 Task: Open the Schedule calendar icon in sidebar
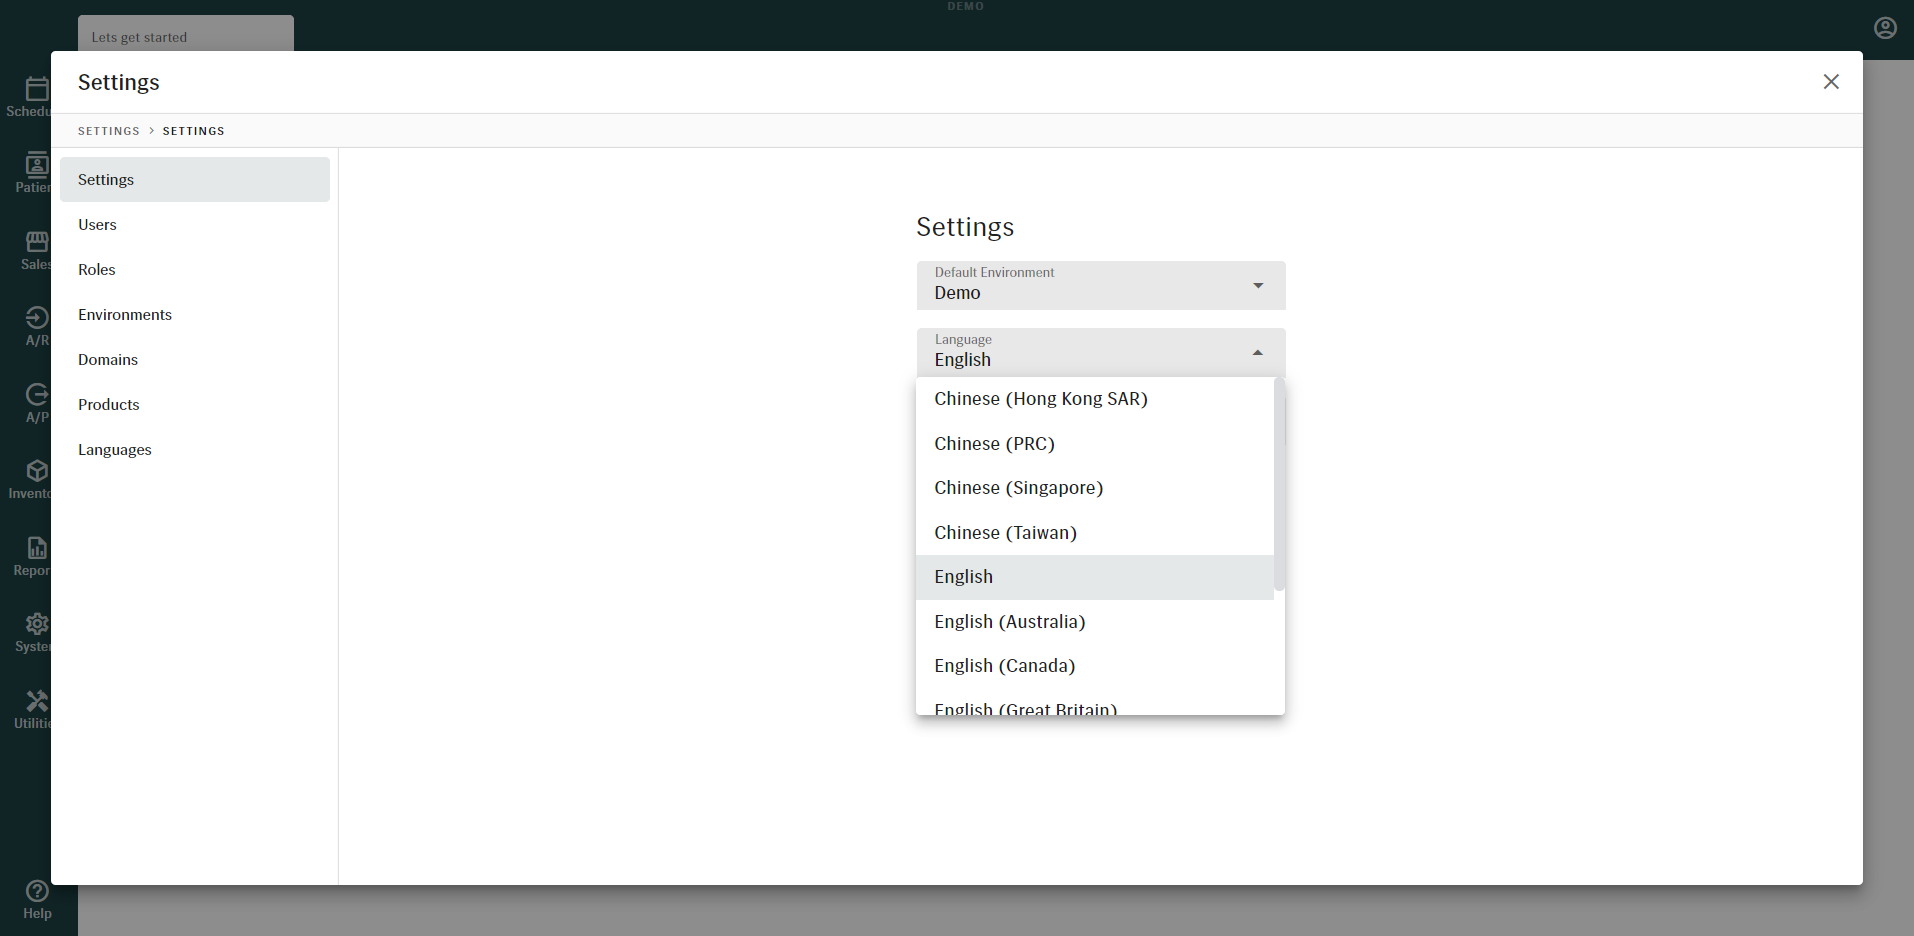(x=36, y=90)
